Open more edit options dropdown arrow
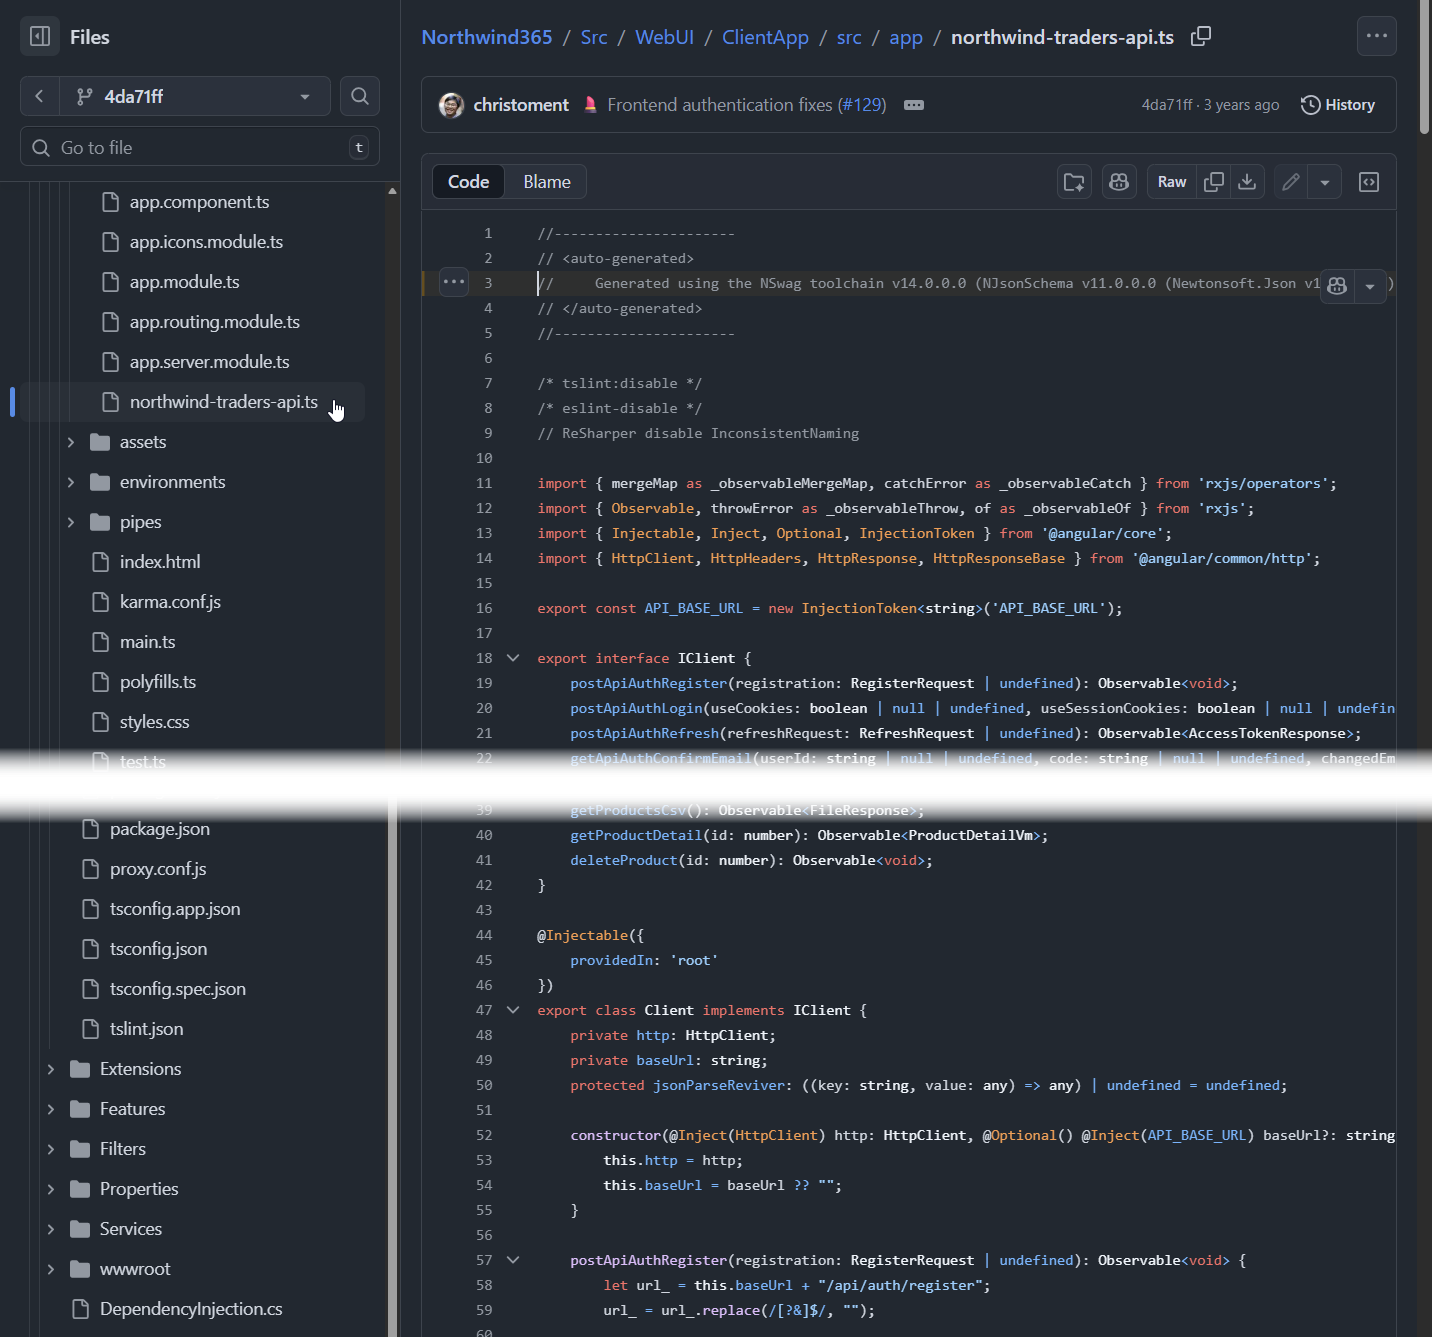The width and height of the screenshot is (1432, 1337). tap(1325, 182)
